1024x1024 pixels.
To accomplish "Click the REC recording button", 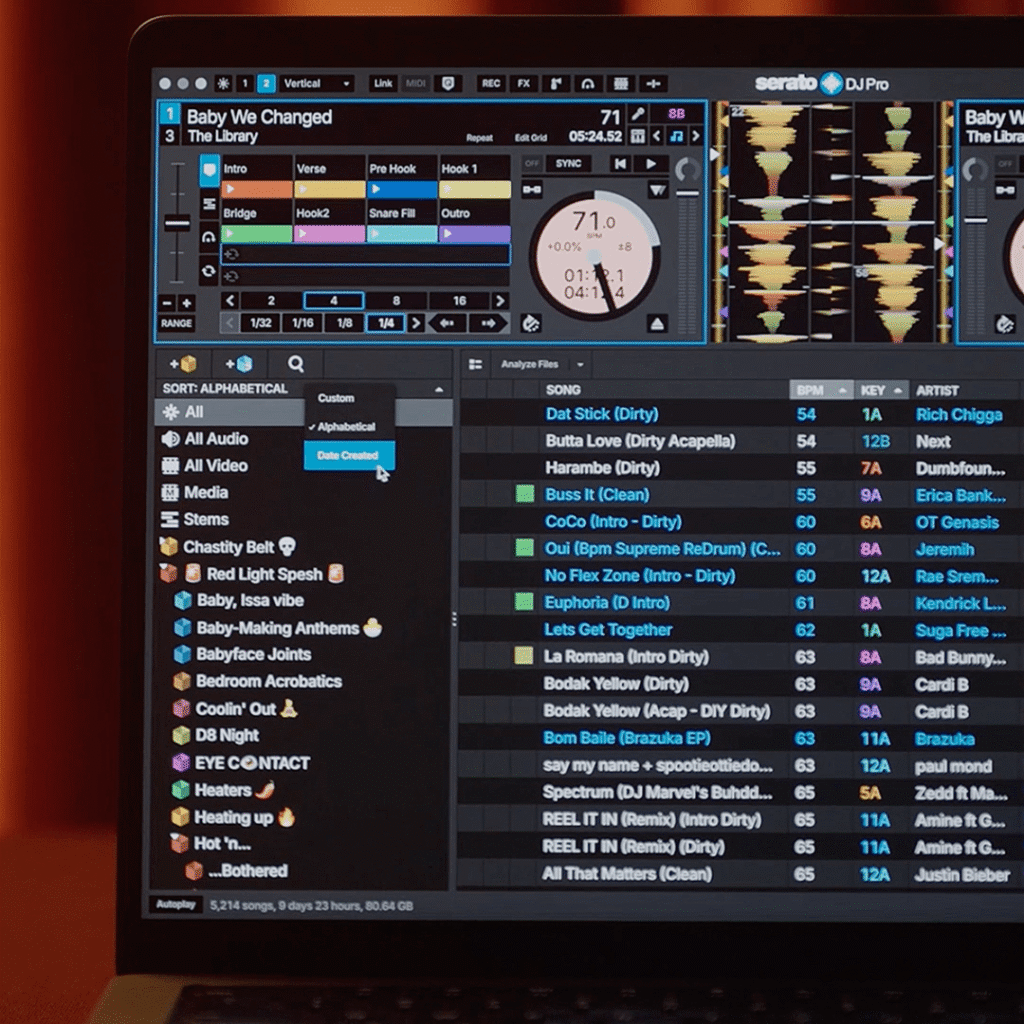I will (490, 84).
